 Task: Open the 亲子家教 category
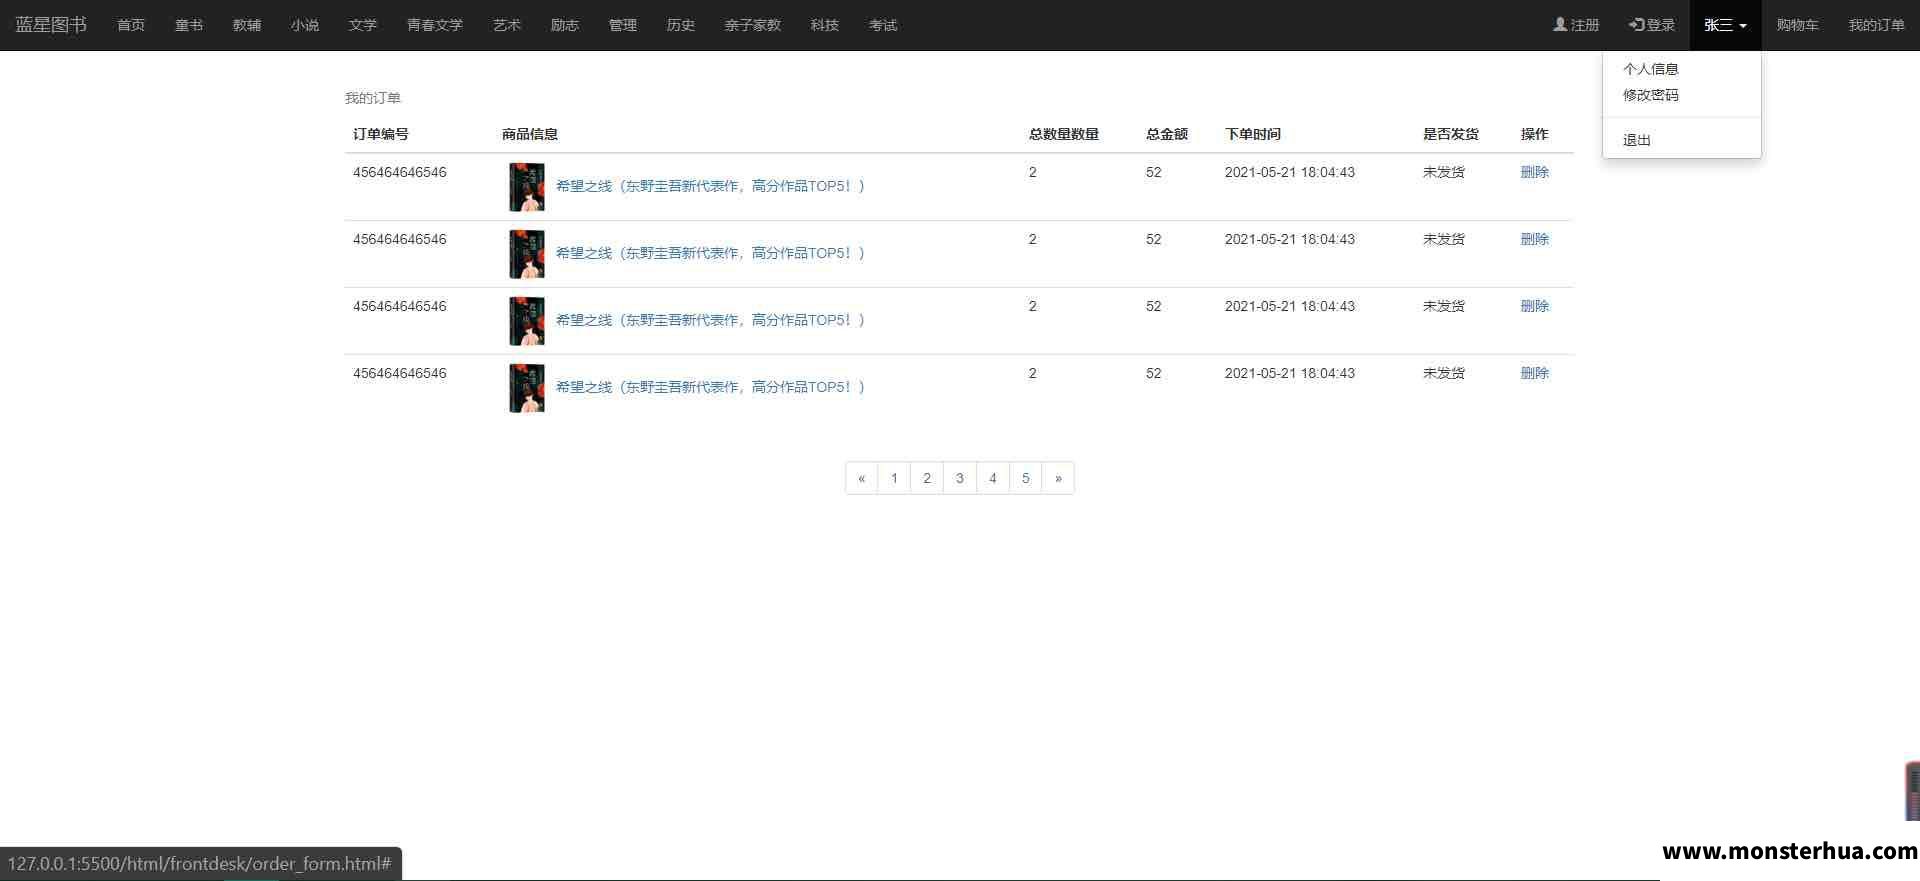753,25
